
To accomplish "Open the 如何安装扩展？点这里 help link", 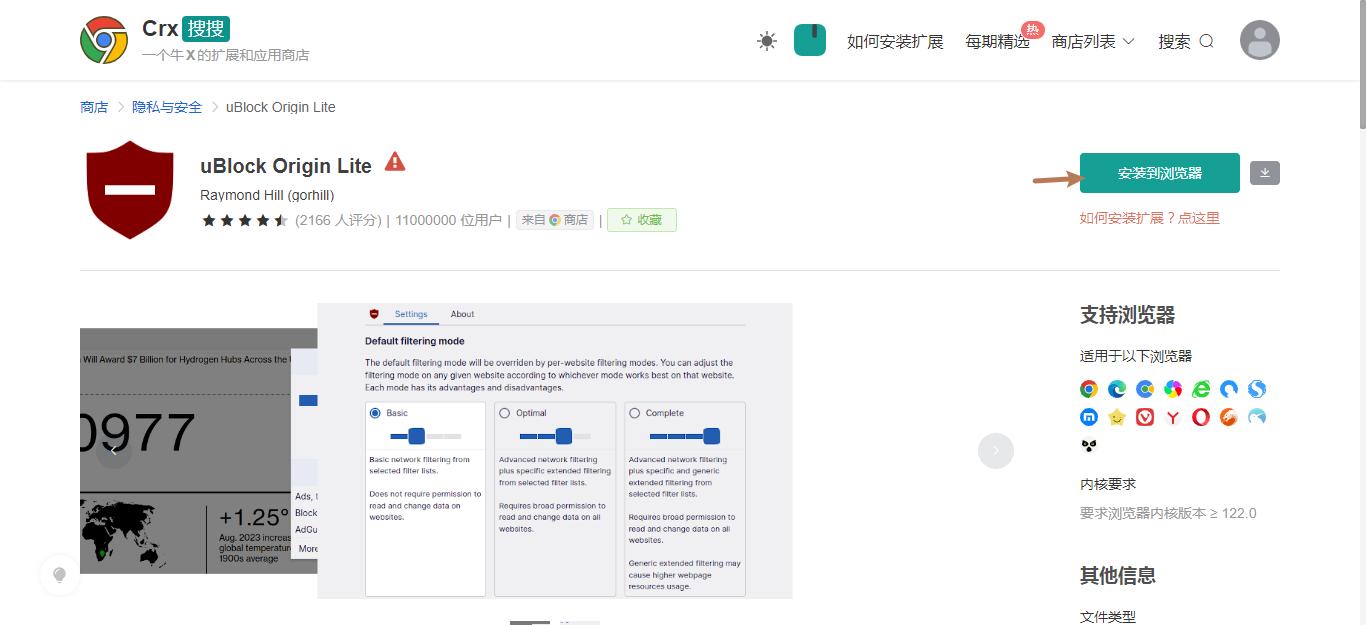I will (x=1150, y=218).
